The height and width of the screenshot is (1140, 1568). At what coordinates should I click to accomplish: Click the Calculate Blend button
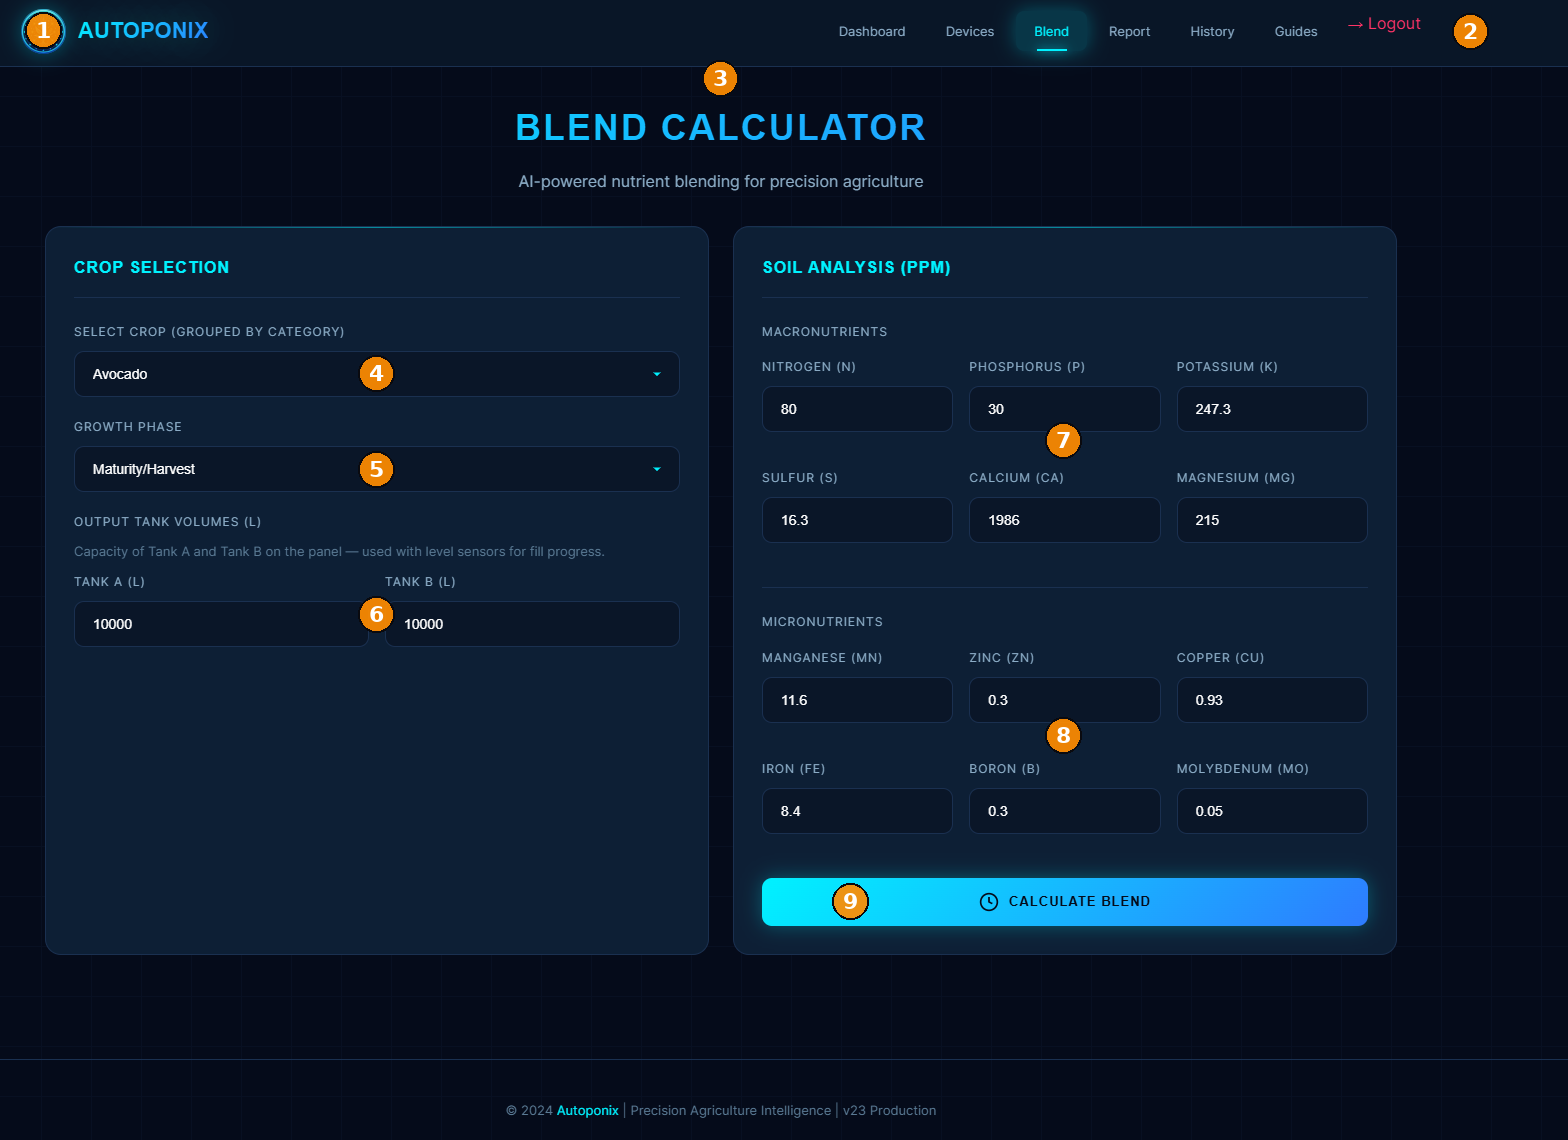point(1064,902)
